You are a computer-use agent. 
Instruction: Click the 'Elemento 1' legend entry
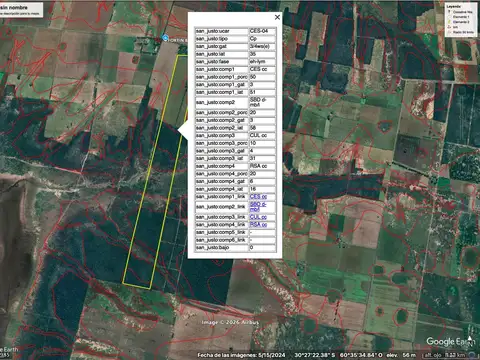click(461, 17)
